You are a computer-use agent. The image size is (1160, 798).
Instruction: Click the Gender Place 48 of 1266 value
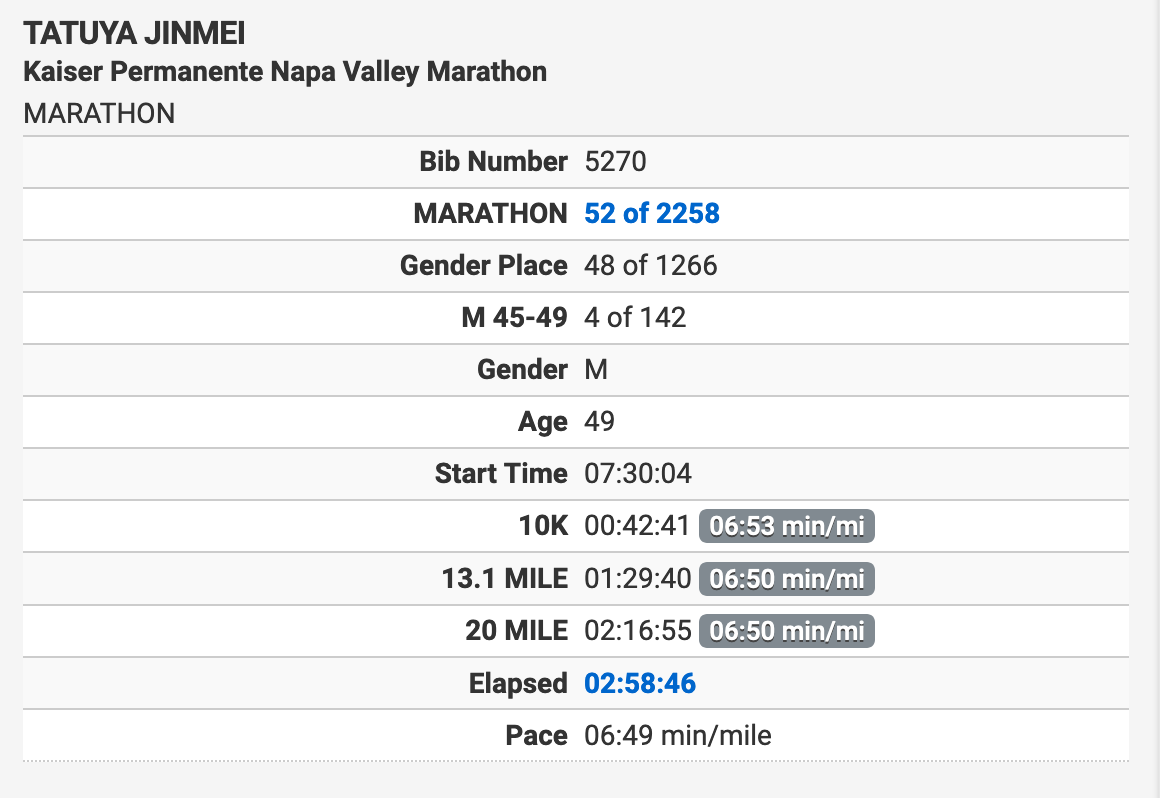point(651,266)
